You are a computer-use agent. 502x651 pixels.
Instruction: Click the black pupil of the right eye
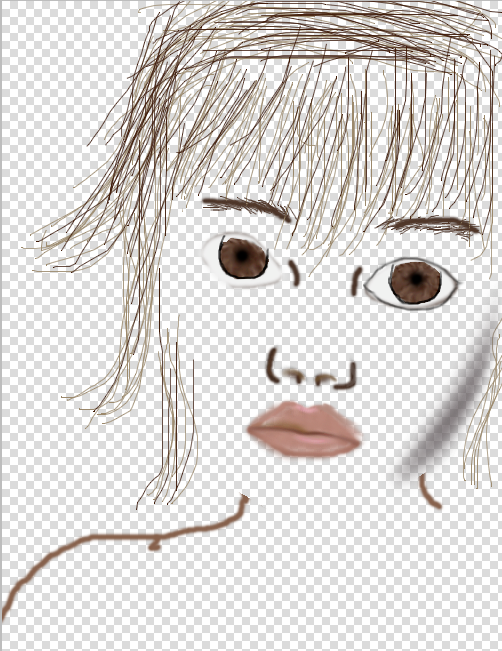(416, 280)
